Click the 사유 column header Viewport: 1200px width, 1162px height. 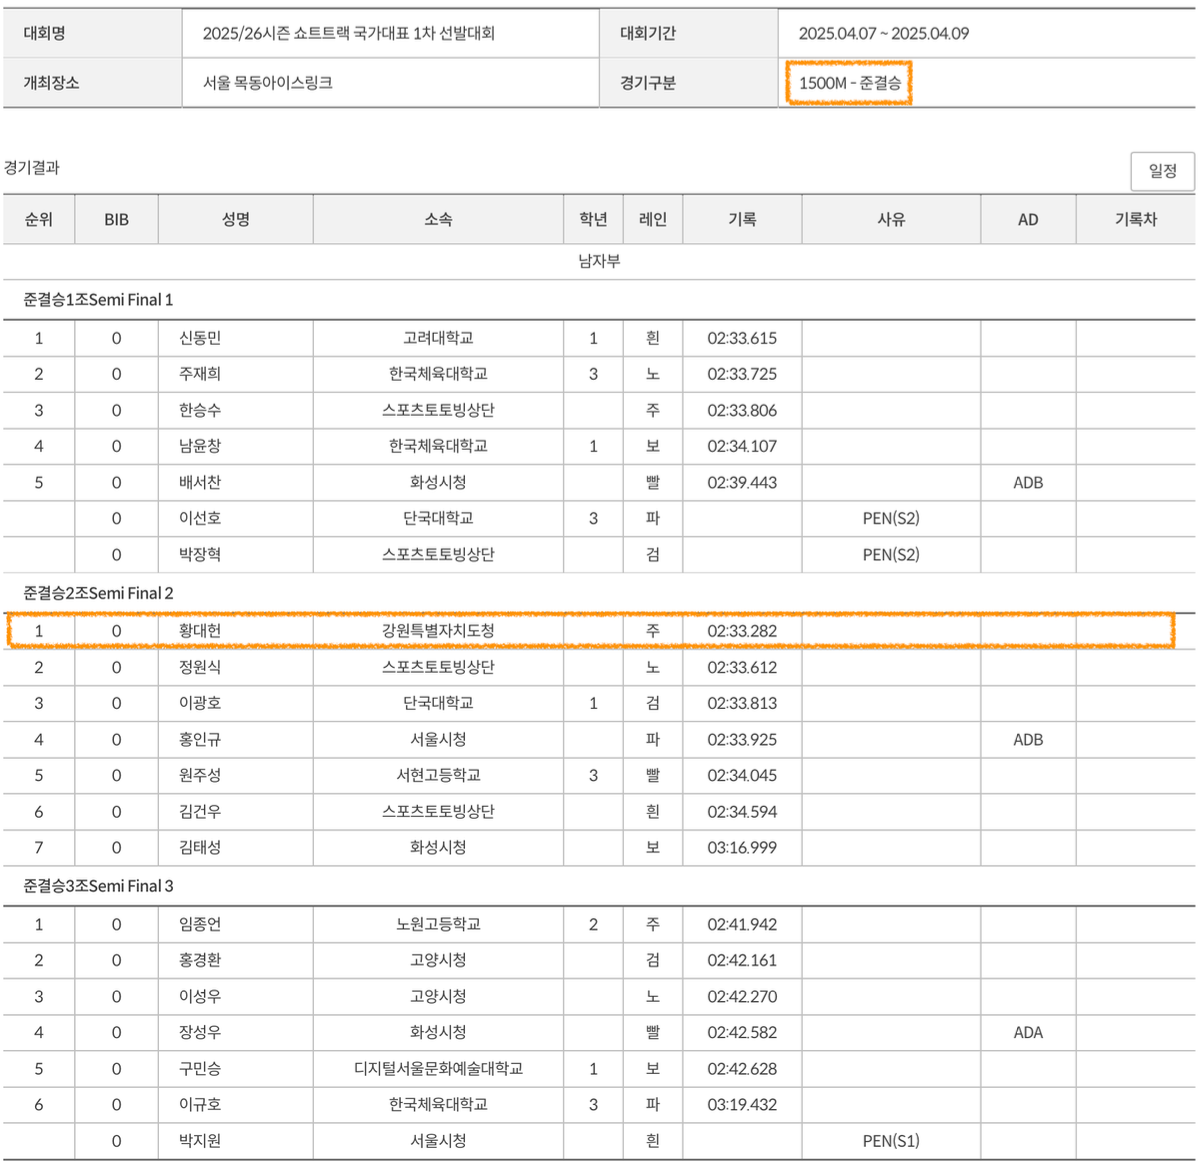click(891, 219)
